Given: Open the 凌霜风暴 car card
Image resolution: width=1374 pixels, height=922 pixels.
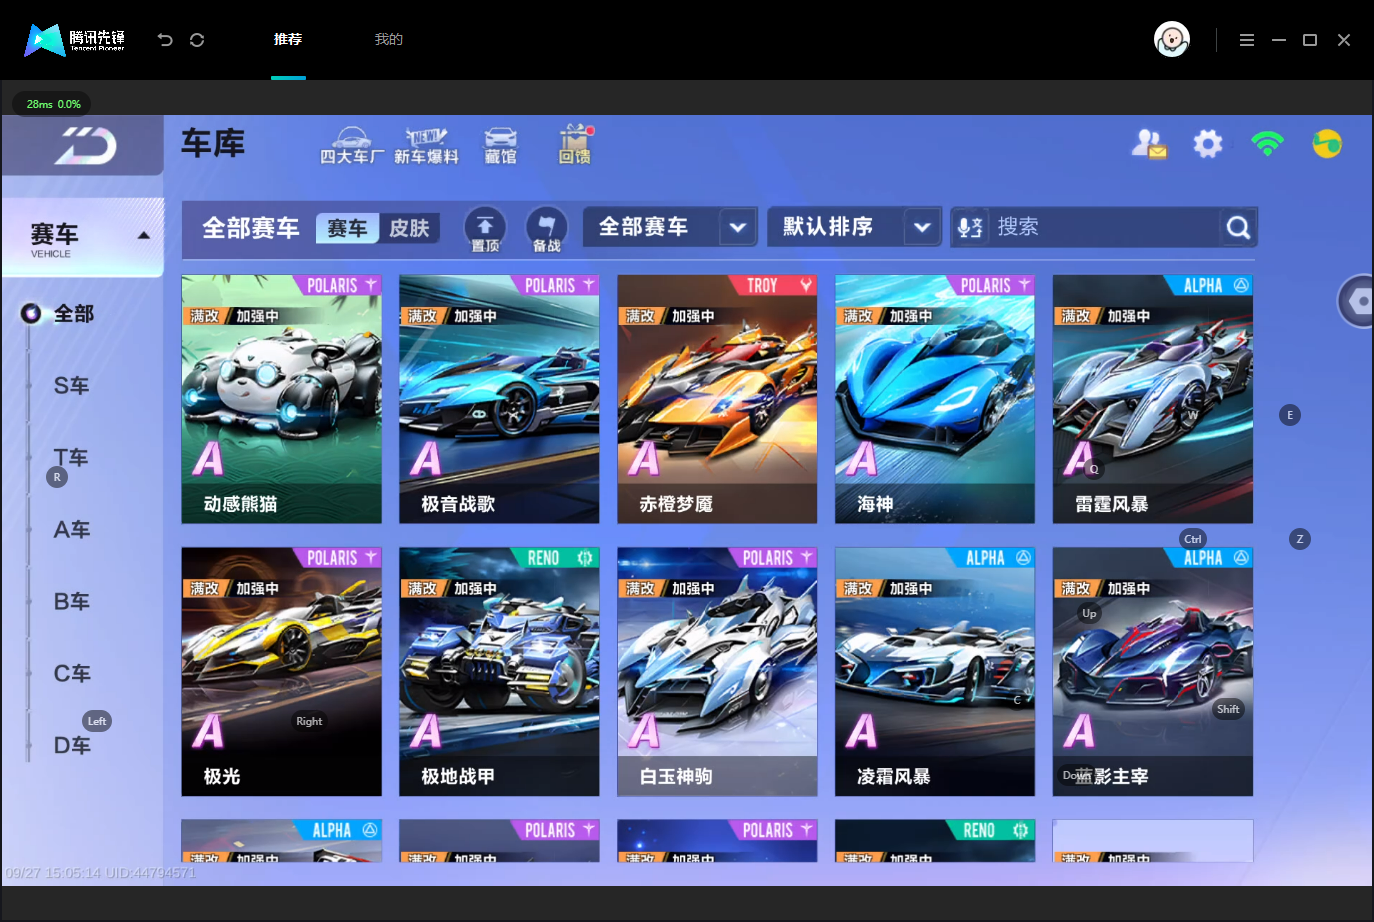Looking at the screenshot, I should (935, 672).
